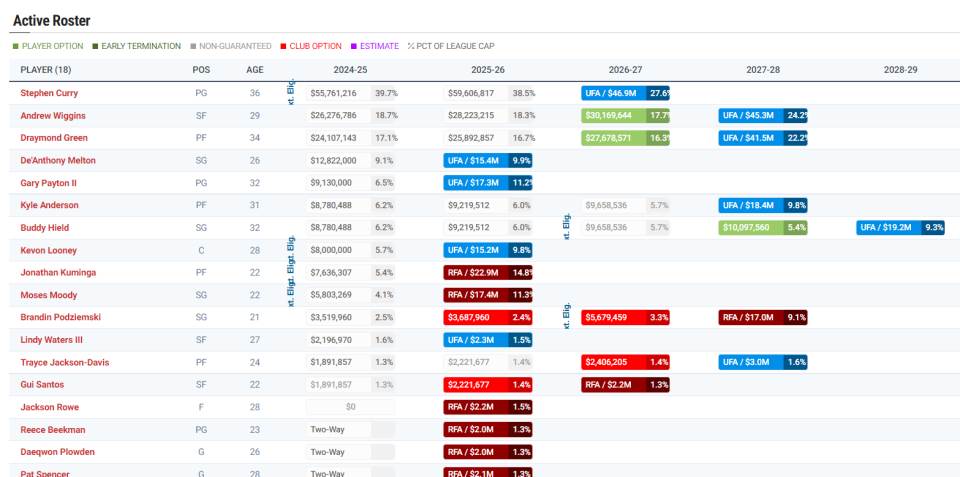Open De'Anthony Melton's profile
This screenshot has width=960, height=477.
pos(58,160)
